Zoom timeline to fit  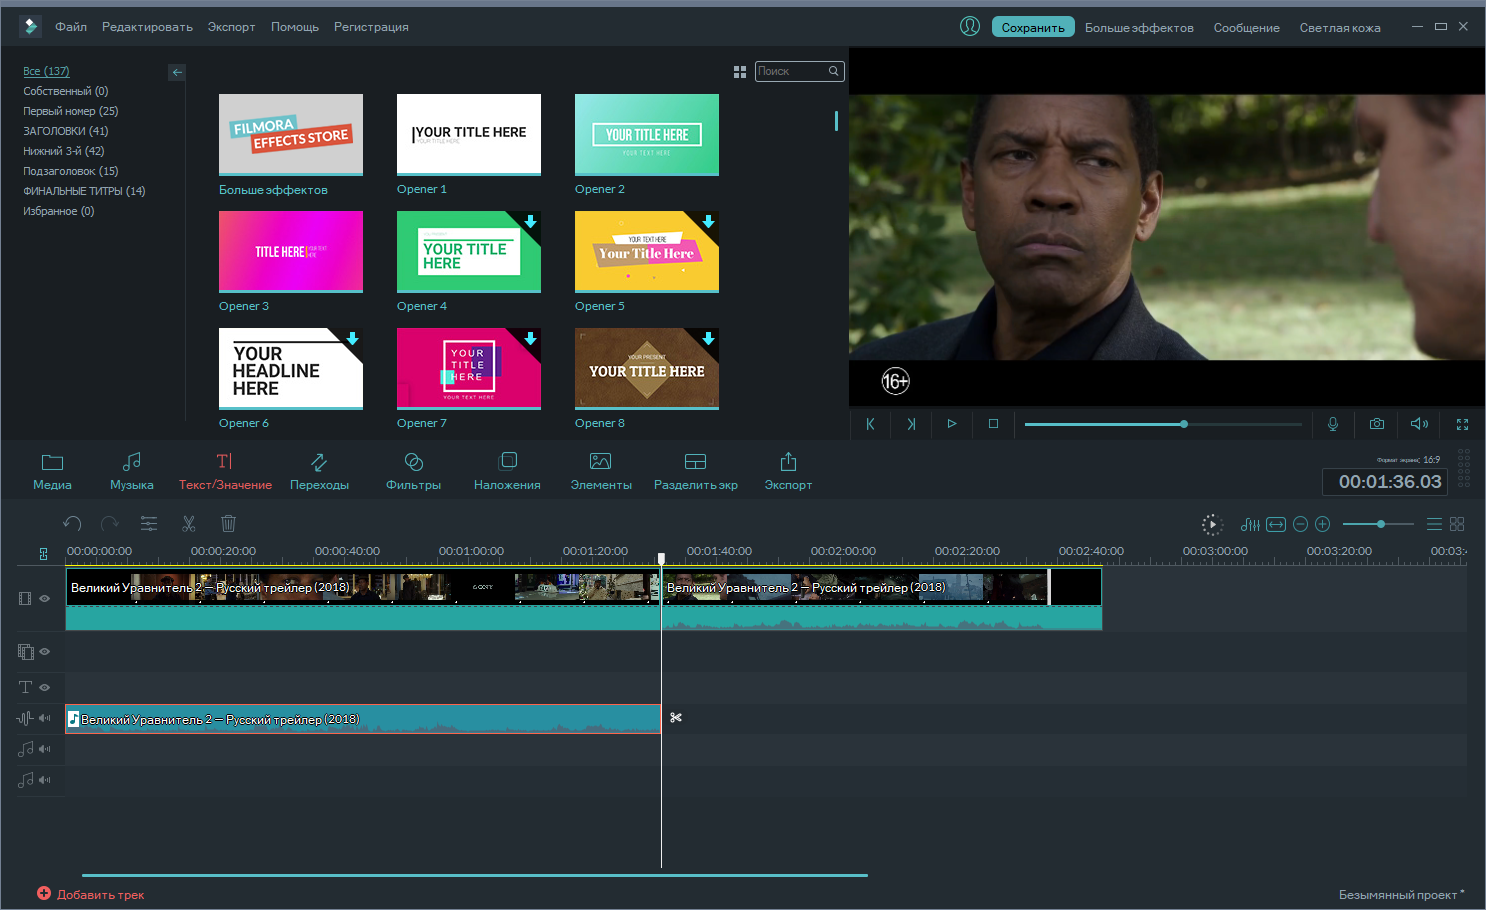coord(1276,524)
